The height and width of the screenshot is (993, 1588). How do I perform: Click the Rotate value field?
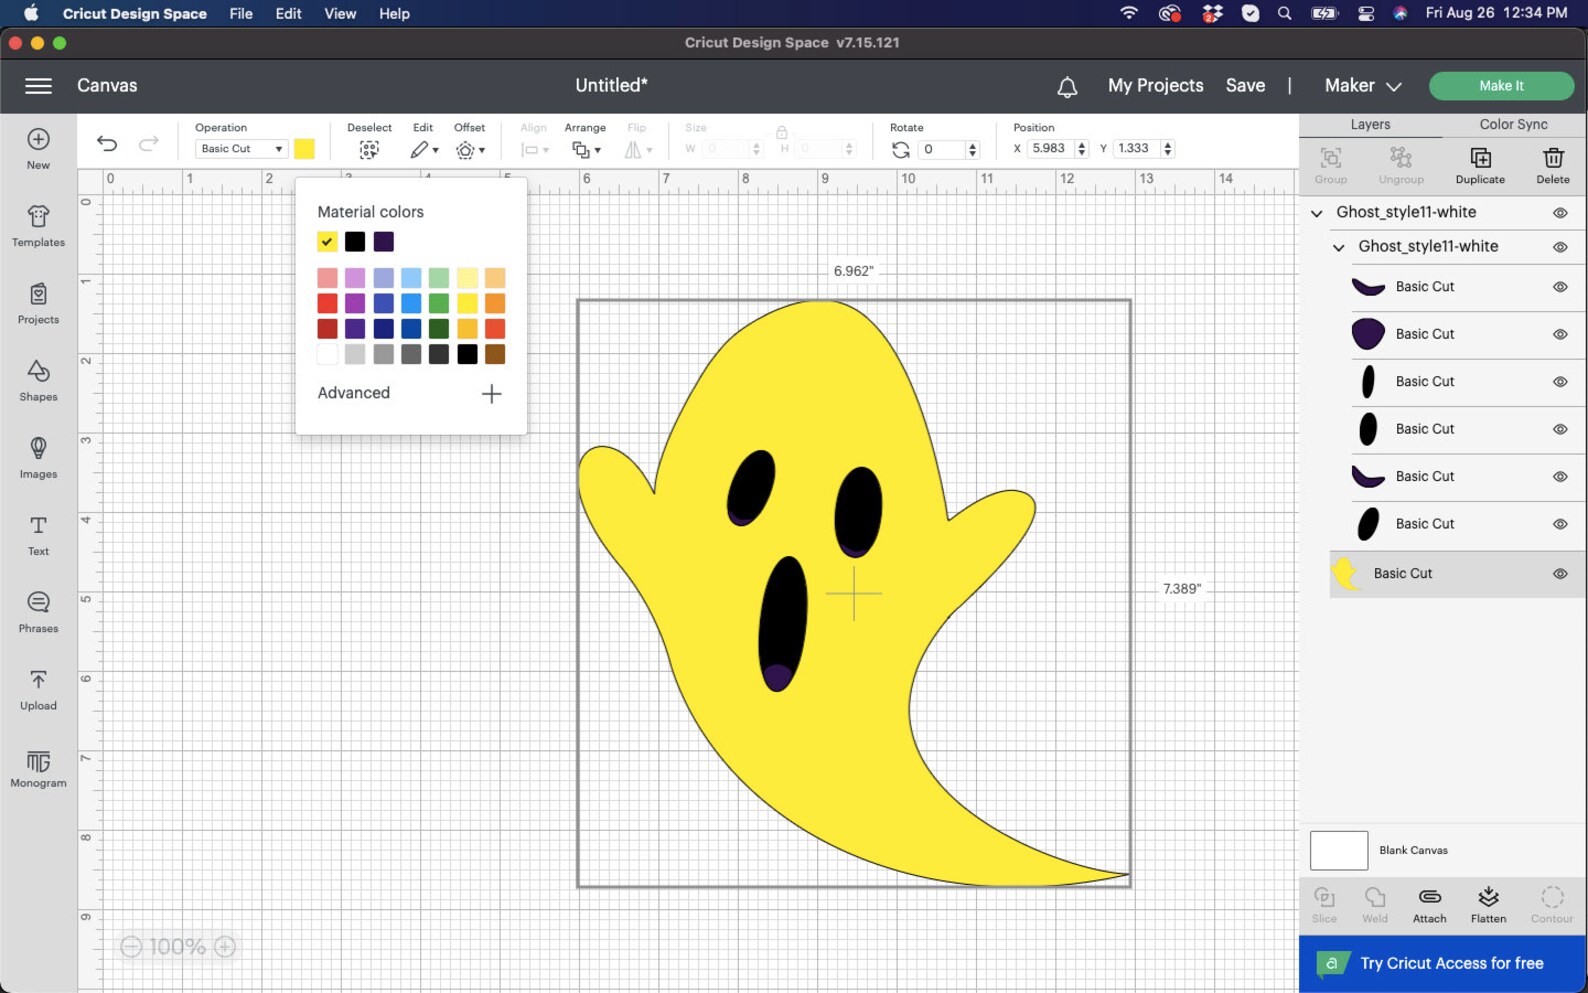[x=941, y=149]
